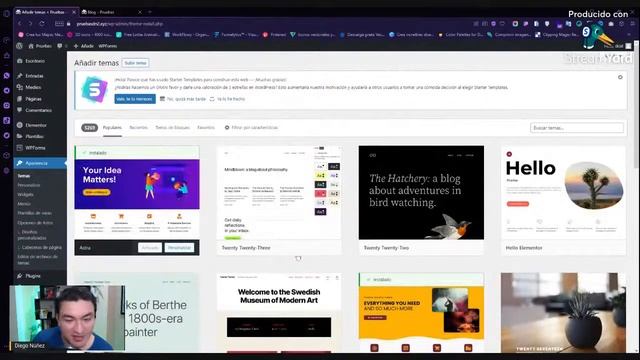Open Twenty Twenty-Three theme thumbnail
The width and height of the screenshot is (640, 360).
pyautogui.click(x=279, y=193)
